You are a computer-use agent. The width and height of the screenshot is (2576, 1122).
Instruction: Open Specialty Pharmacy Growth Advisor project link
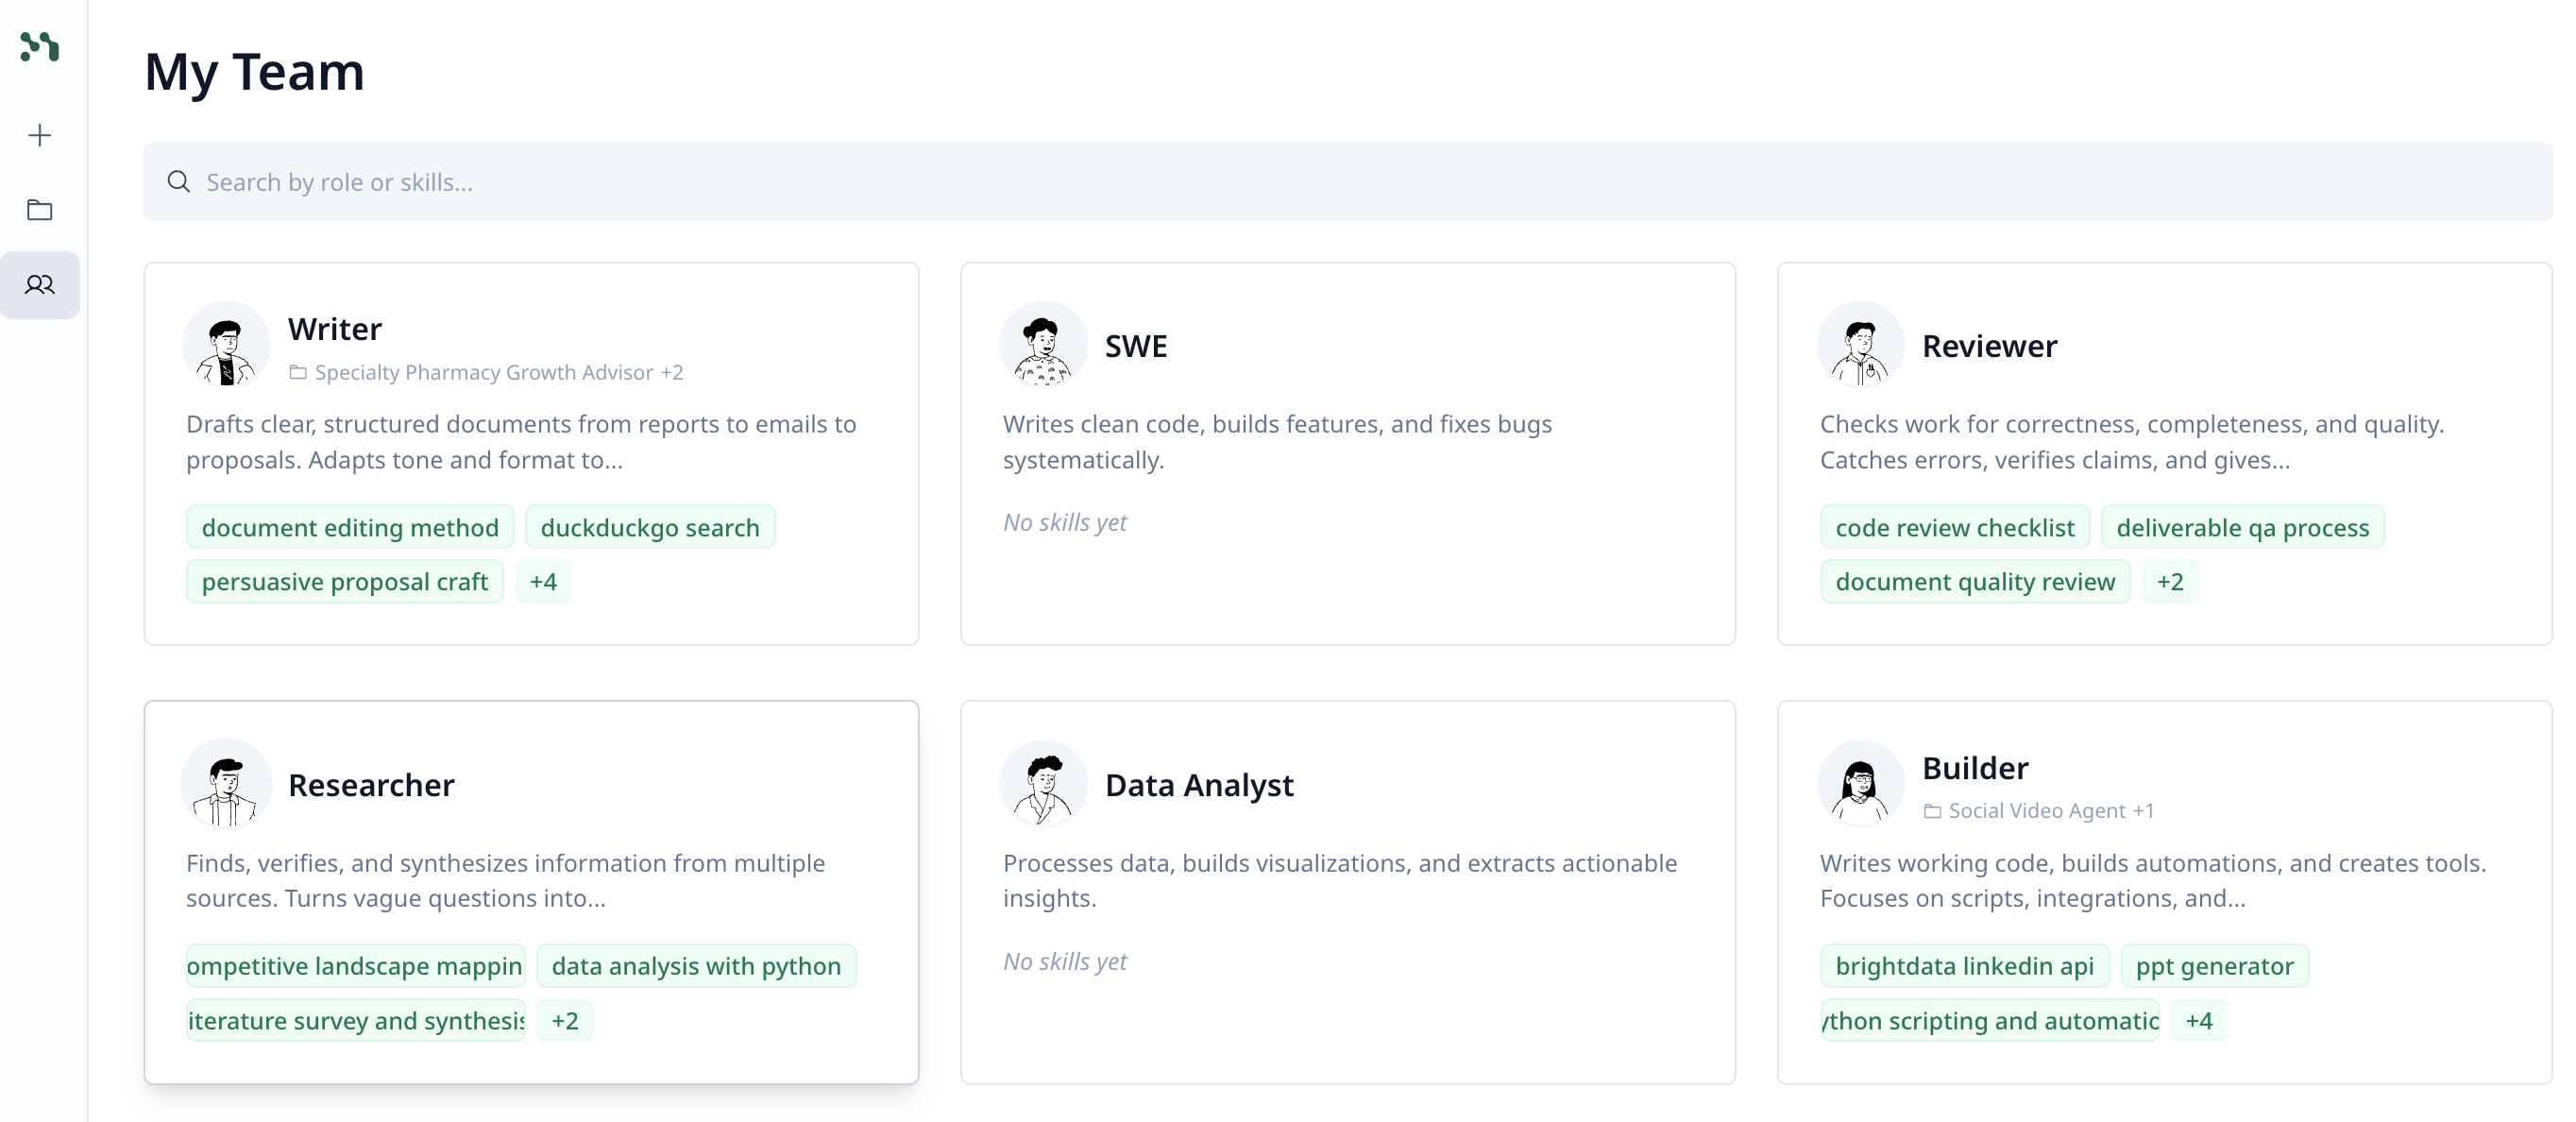click(484, 372)
